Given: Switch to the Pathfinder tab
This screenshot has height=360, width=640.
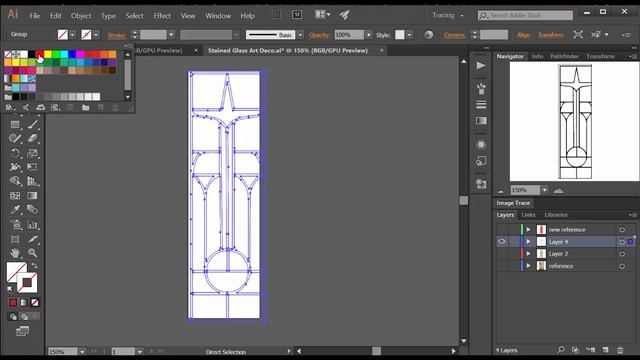Looking at the screenshot, I should pos(564,56).
